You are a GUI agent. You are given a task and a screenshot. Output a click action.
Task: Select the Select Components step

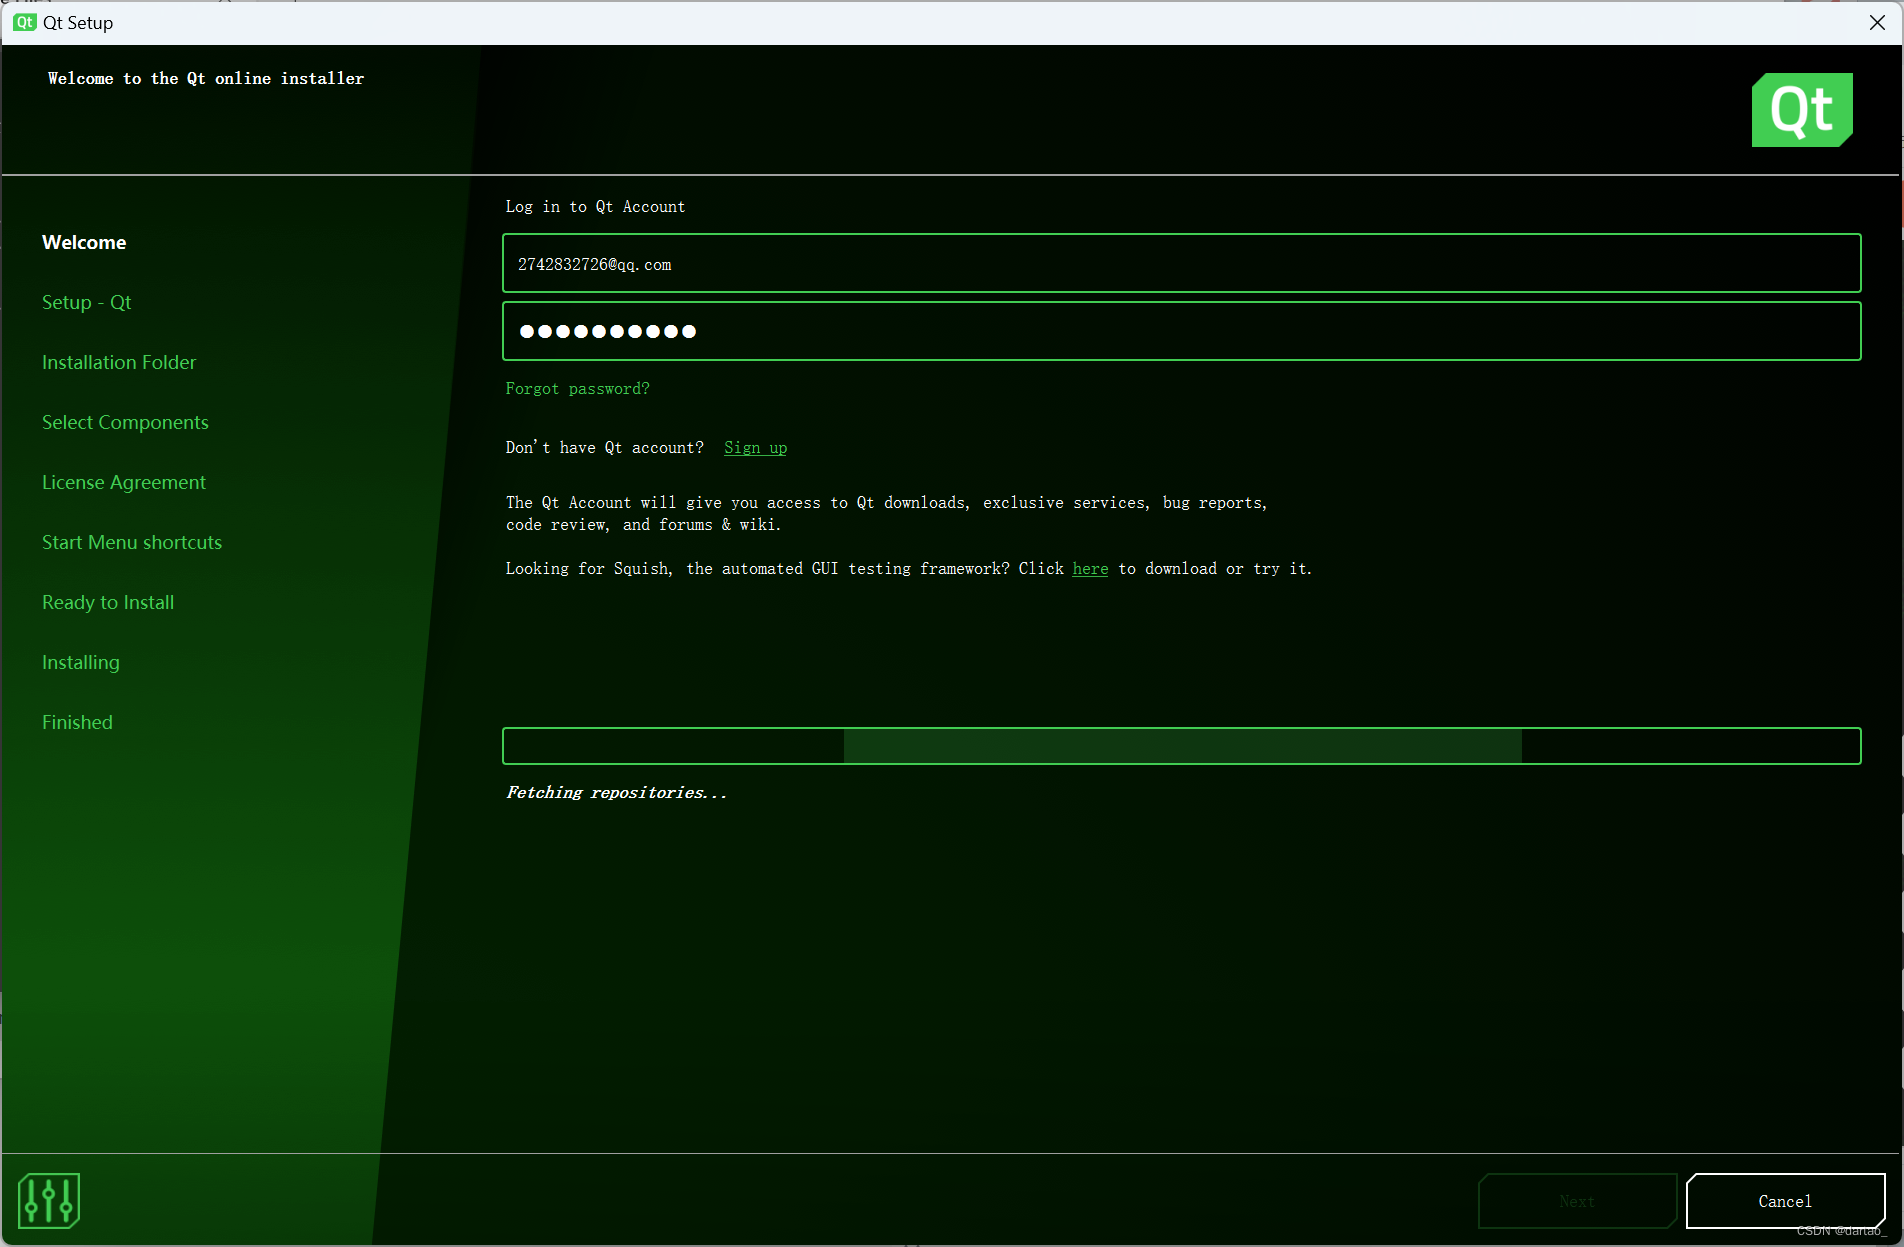coord(125,422)
